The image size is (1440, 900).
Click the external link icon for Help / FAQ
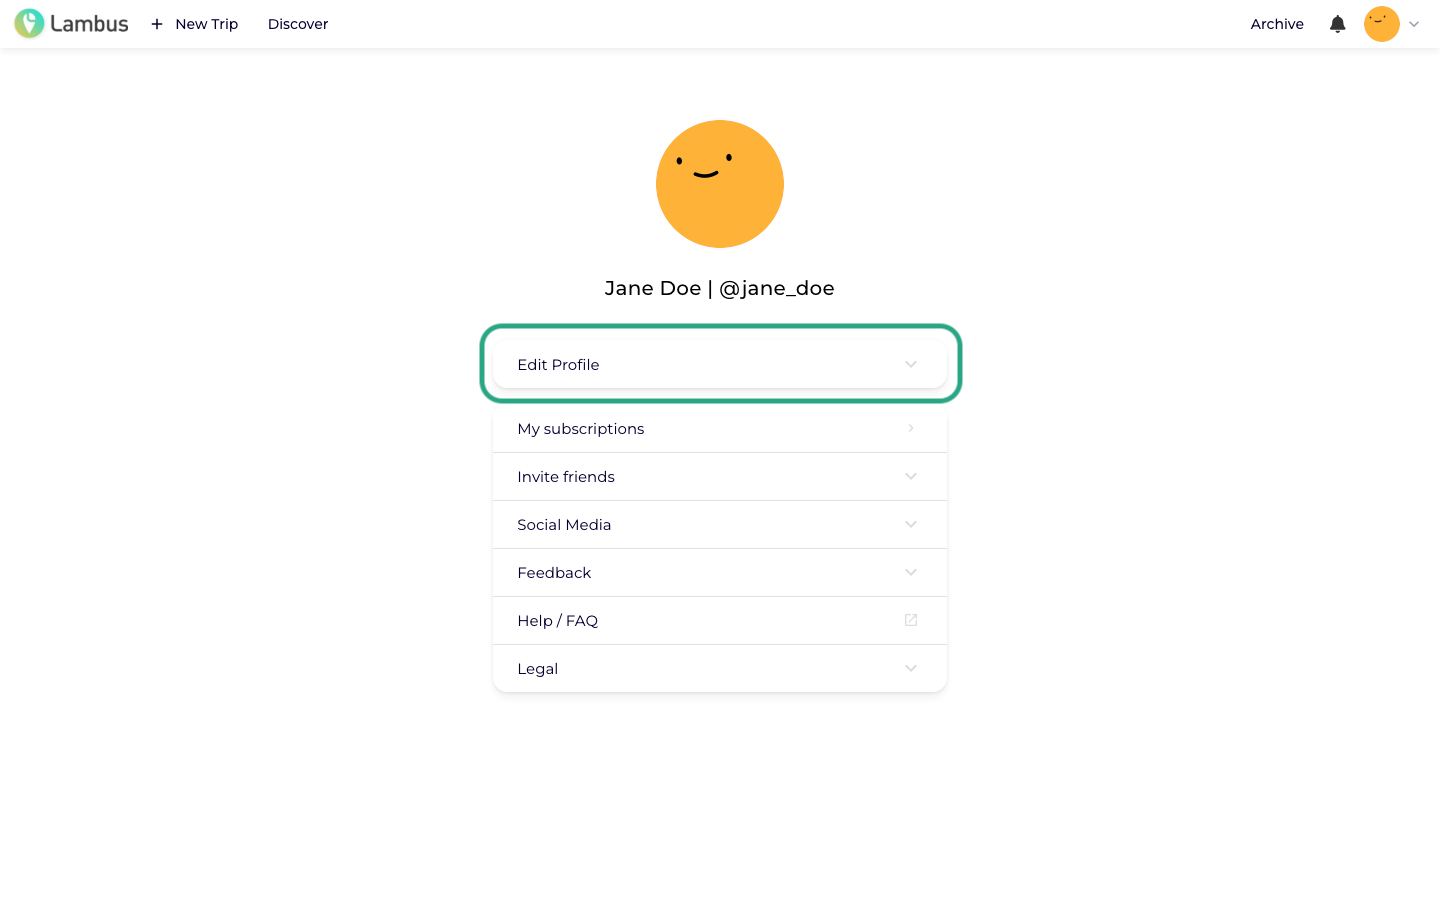[x=910, y=620]
